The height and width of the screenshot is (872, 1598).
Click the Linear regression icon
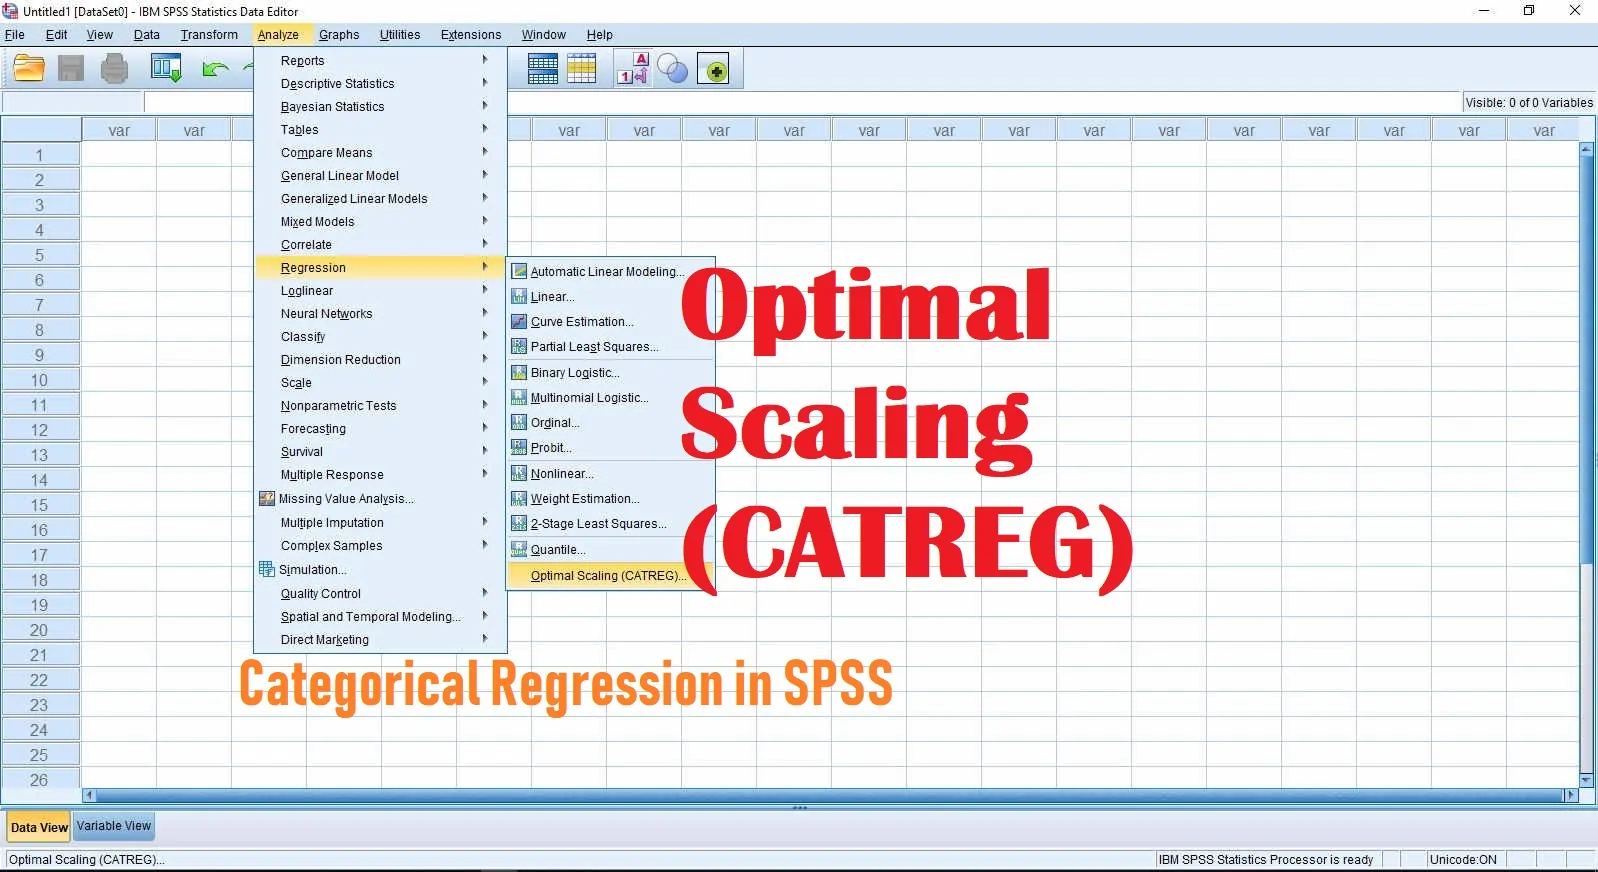pyautogui.click(x=519, y=296)
